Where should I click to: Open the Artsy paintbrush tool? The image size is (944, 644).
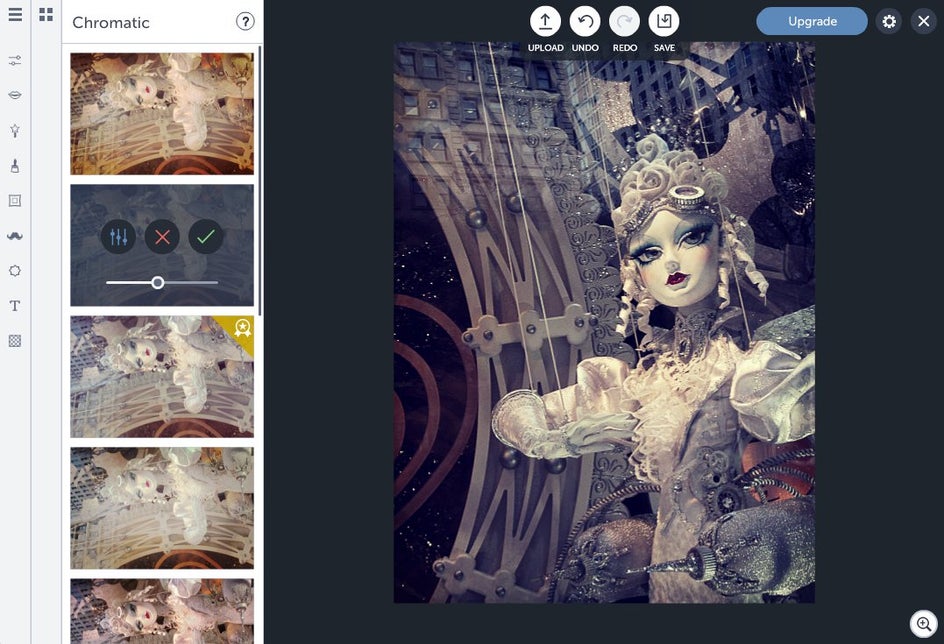[15, 166]
